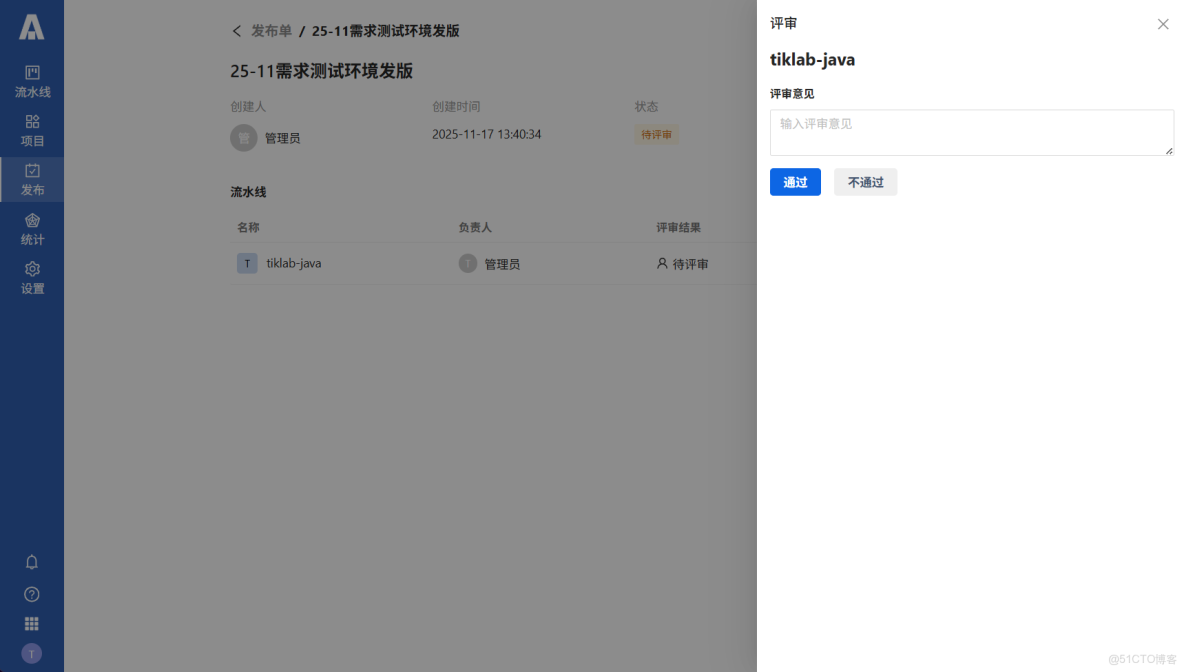Open the app grid icon in sidebar
The image size is (1184, 672).
(32, 623)
